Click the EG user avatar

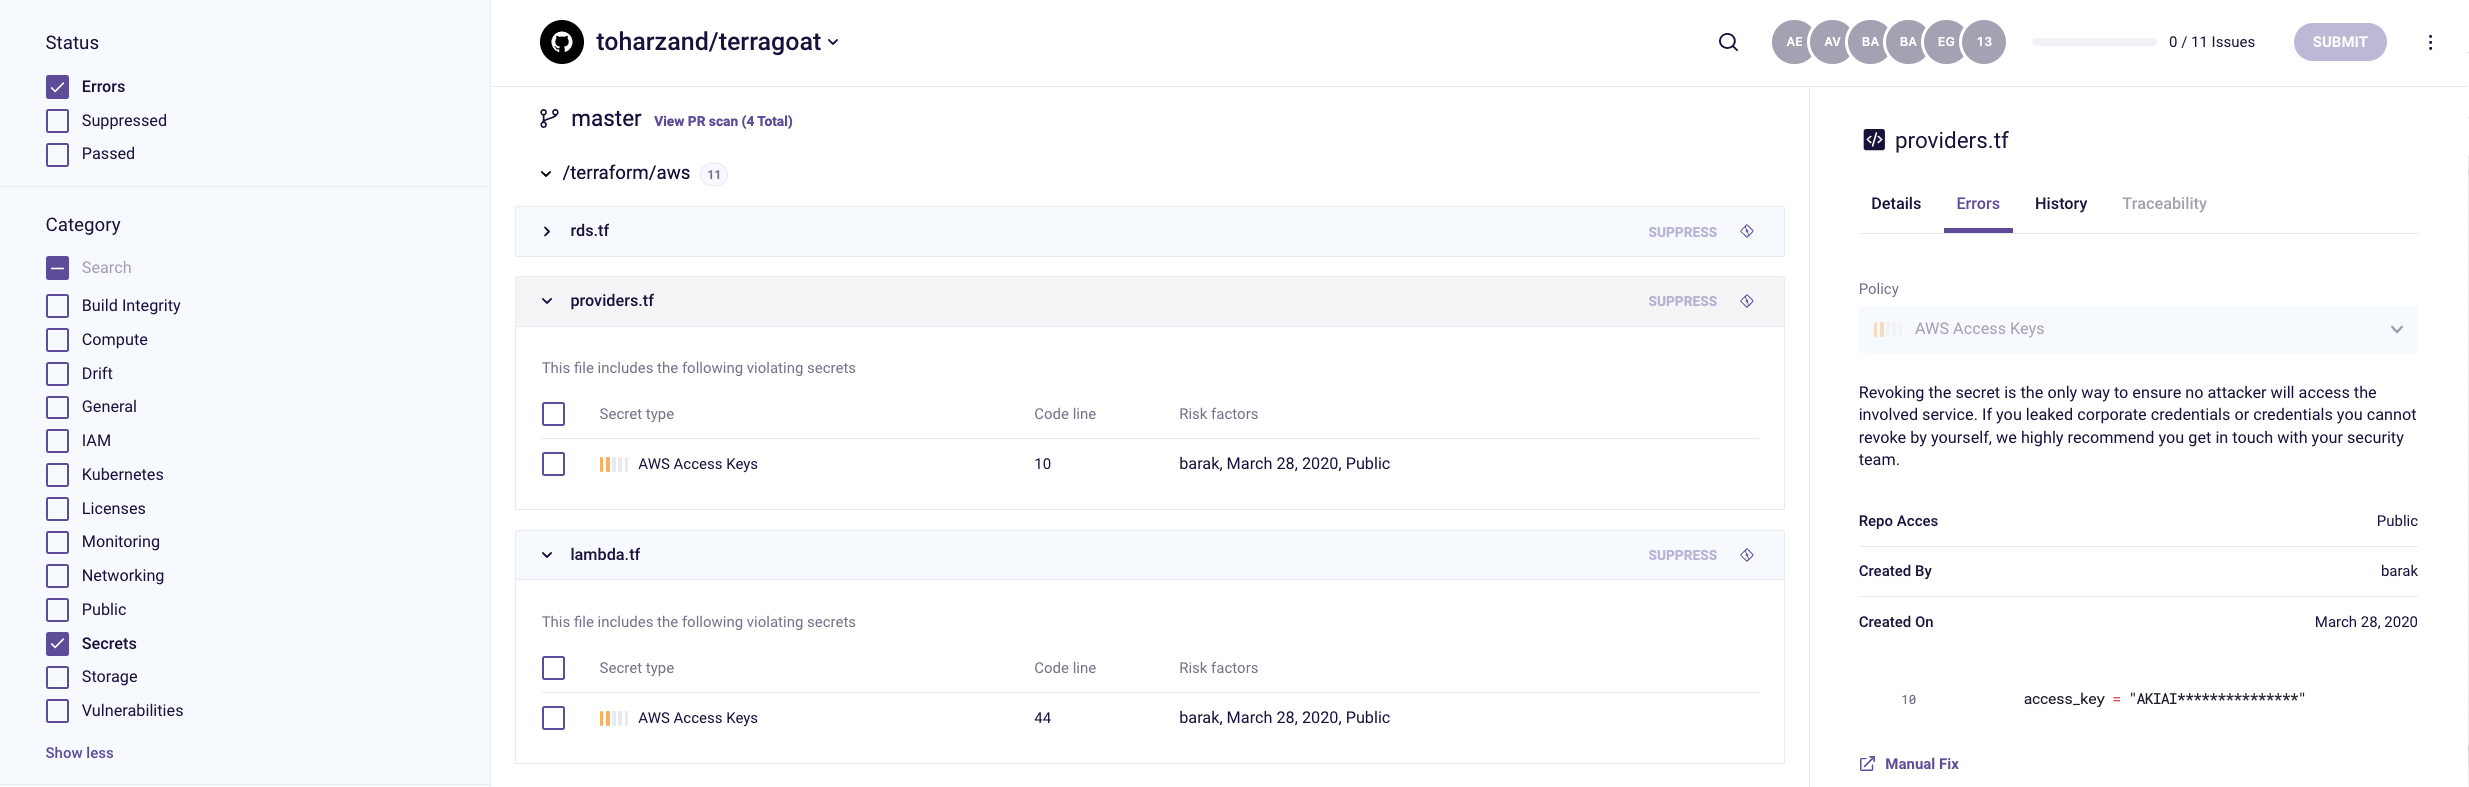[1946, 42]
